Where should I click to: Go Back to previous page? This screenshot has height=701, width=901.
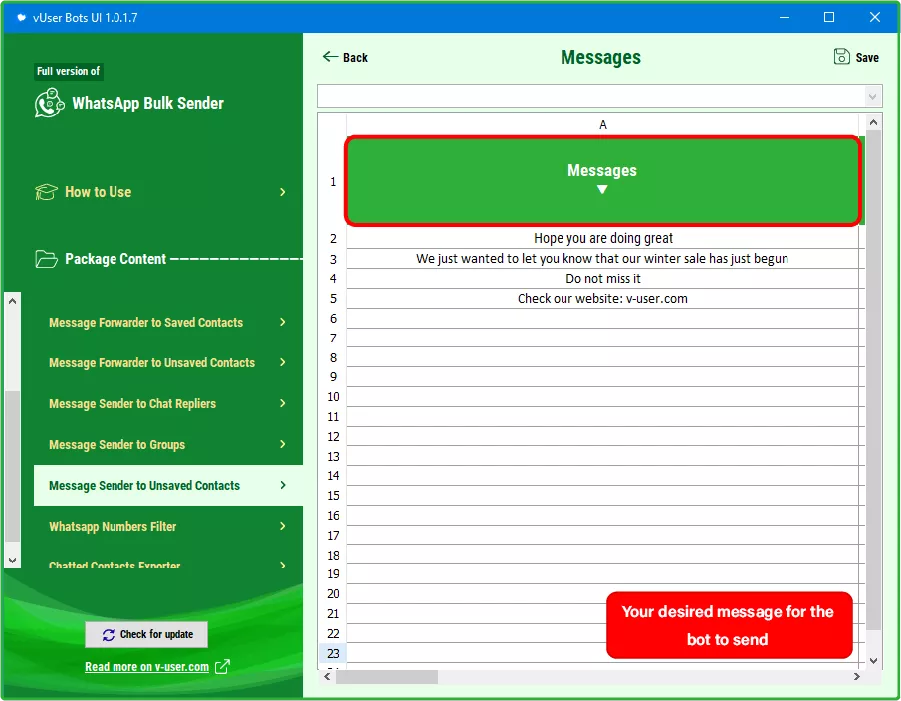(345, 57)
